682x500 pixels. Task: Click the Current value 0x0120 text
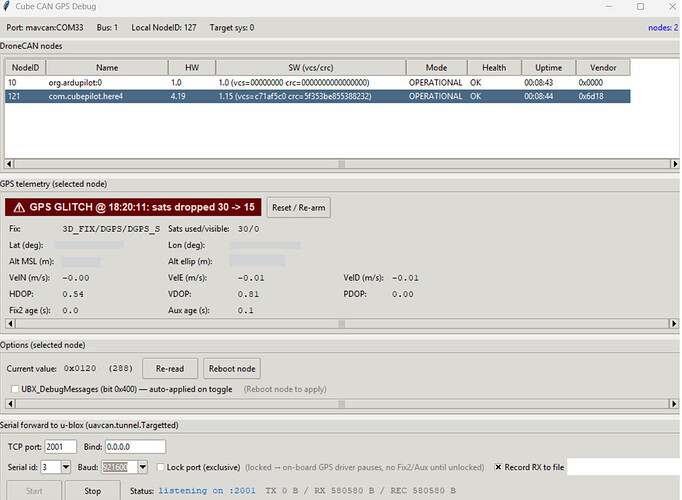[80, 368]
